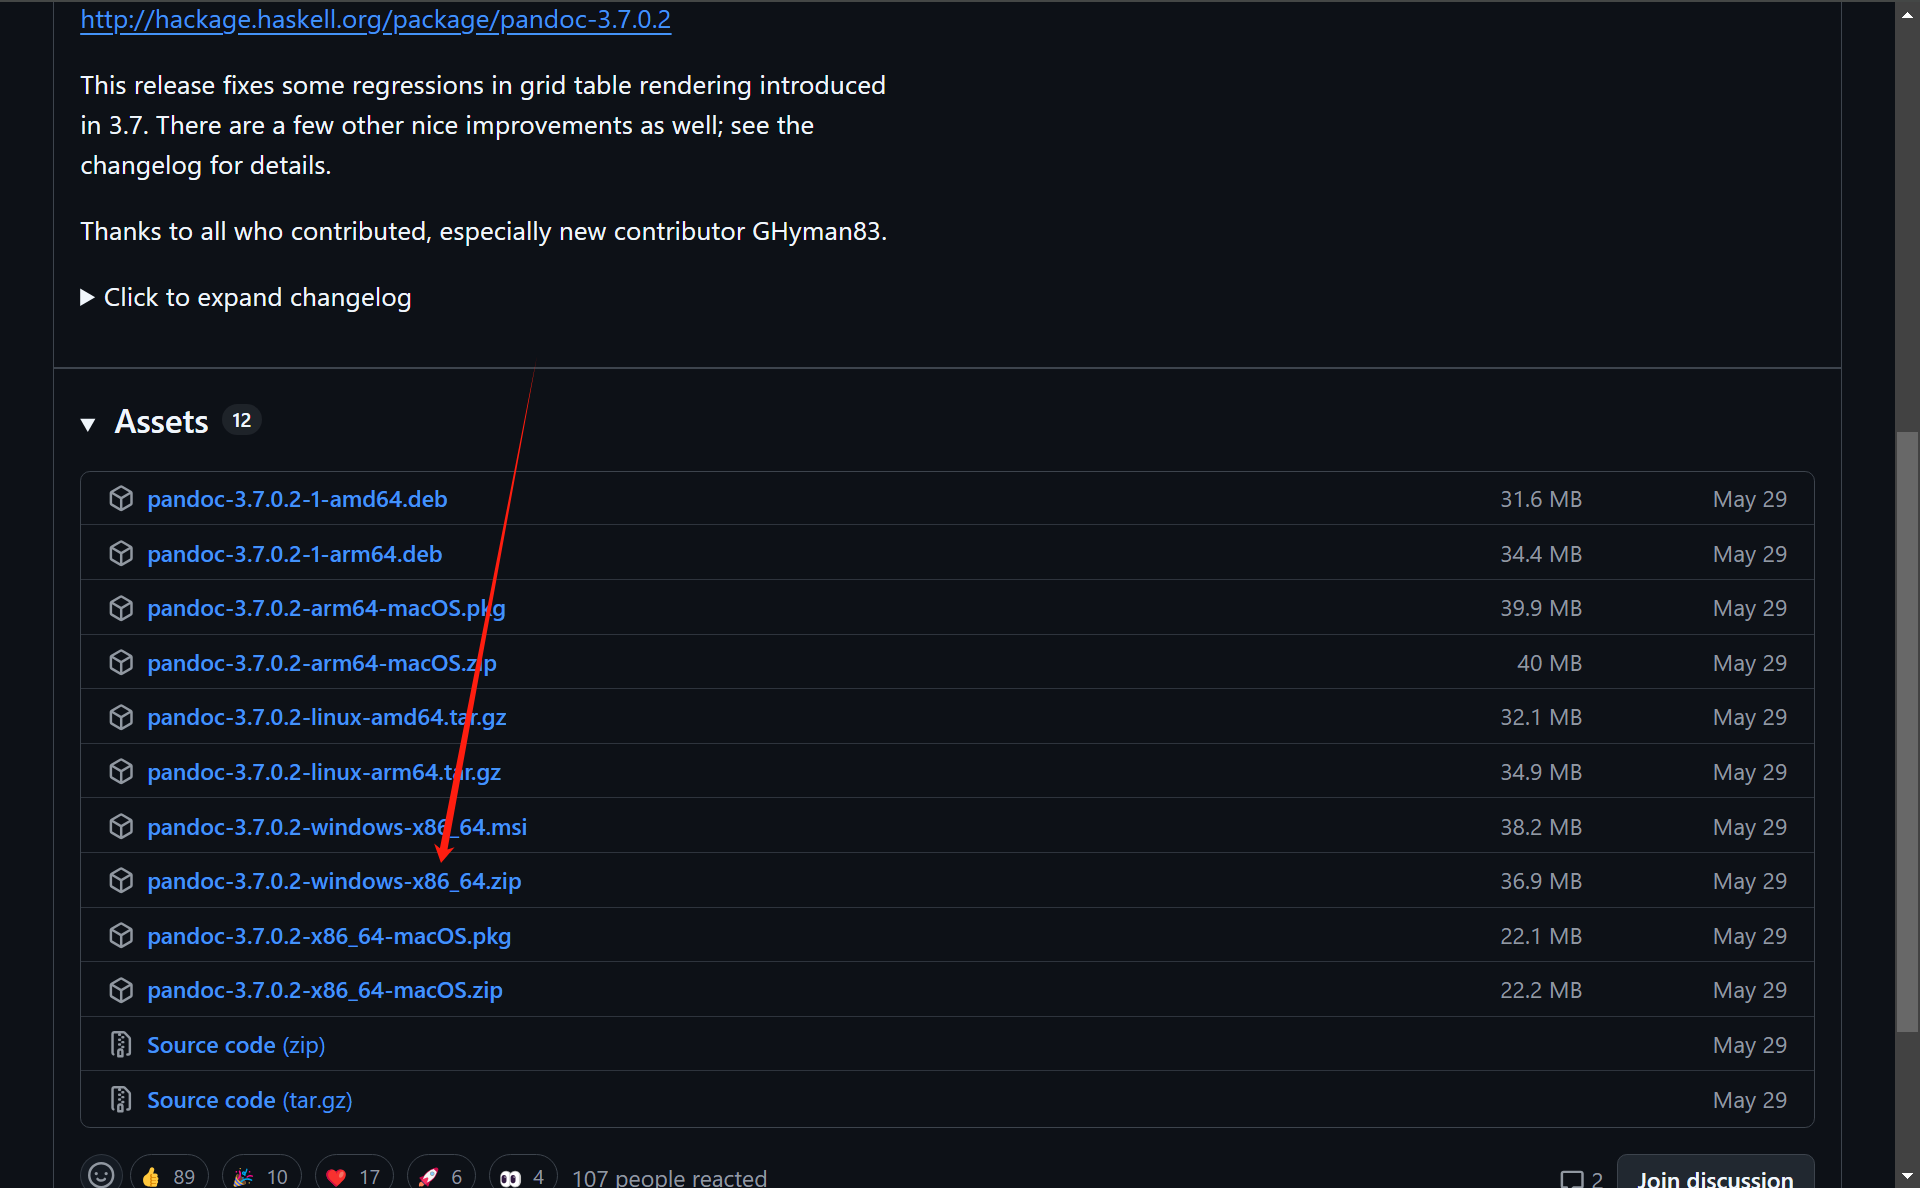1920x1188 pixels.
Task: Download pandoc-3.7.0.2-windows-x86_64.zip
Action: point(334,881)
